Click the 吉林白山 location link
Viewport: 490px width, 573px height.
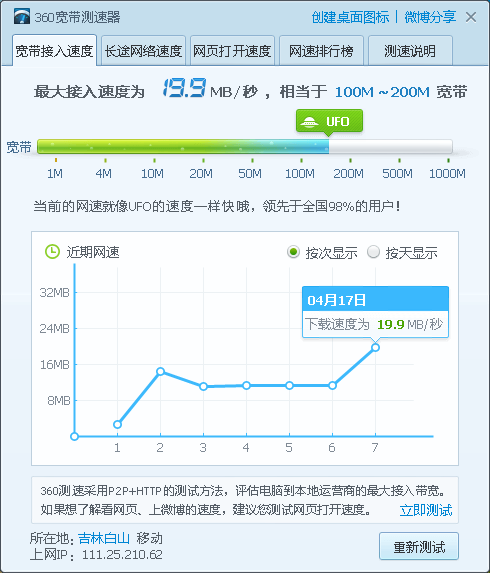point(104,538)
